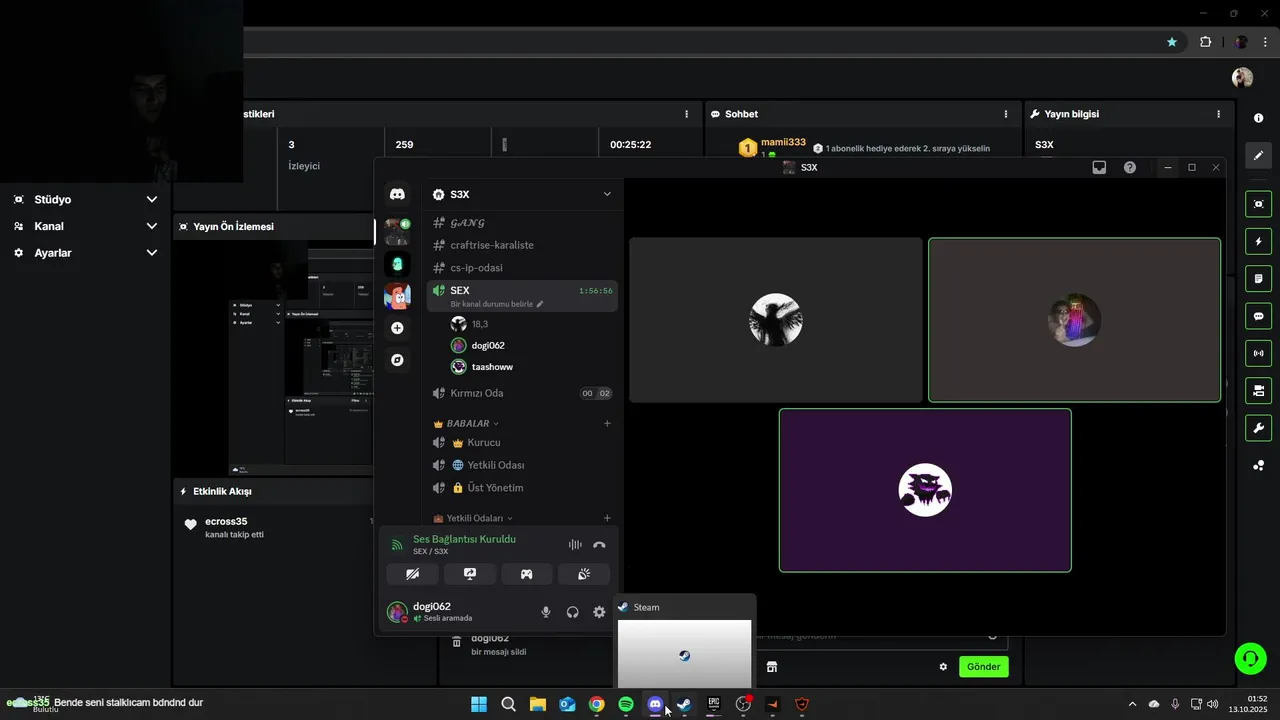Show hidden system tray icons

(x=1132, y=704)
